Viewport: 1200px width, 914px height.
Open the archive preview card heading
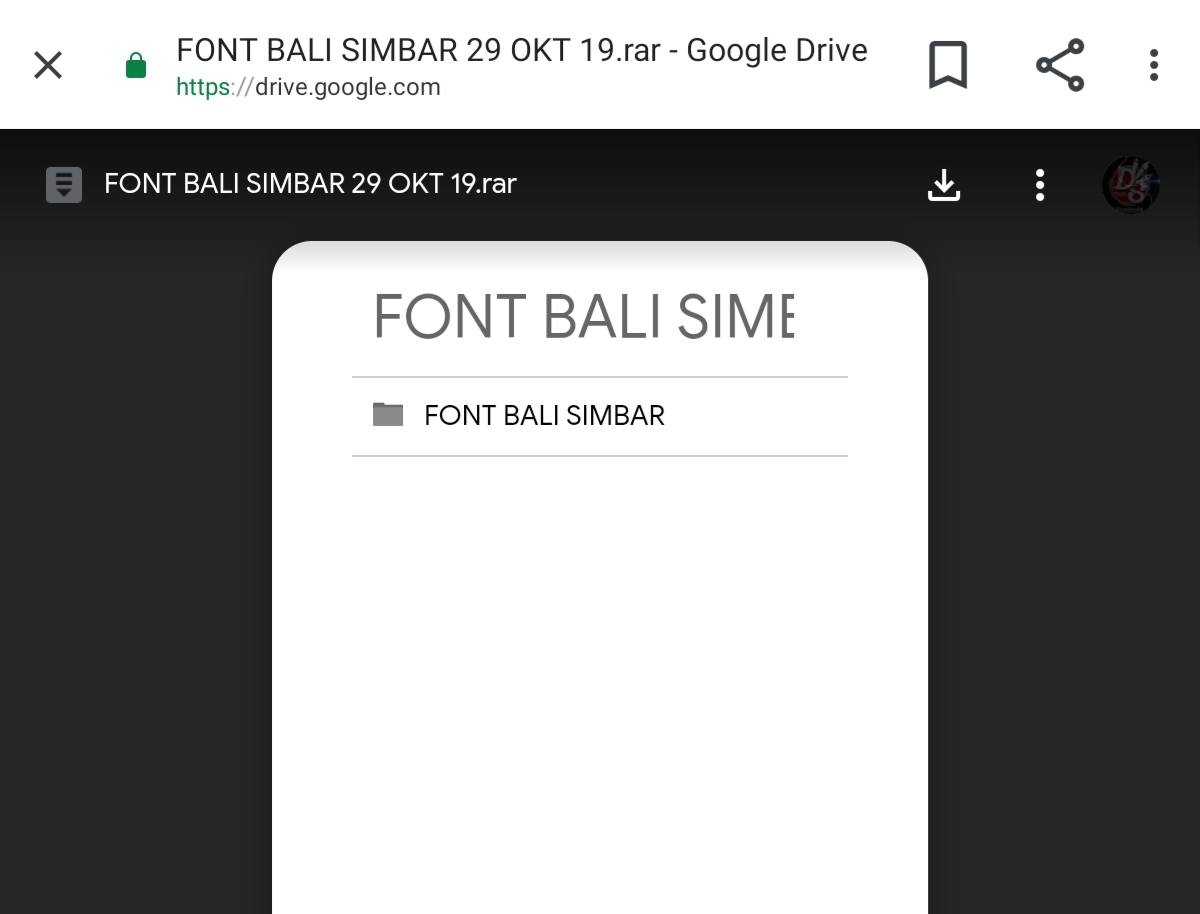pyautogui.click(x=583, y=316)
